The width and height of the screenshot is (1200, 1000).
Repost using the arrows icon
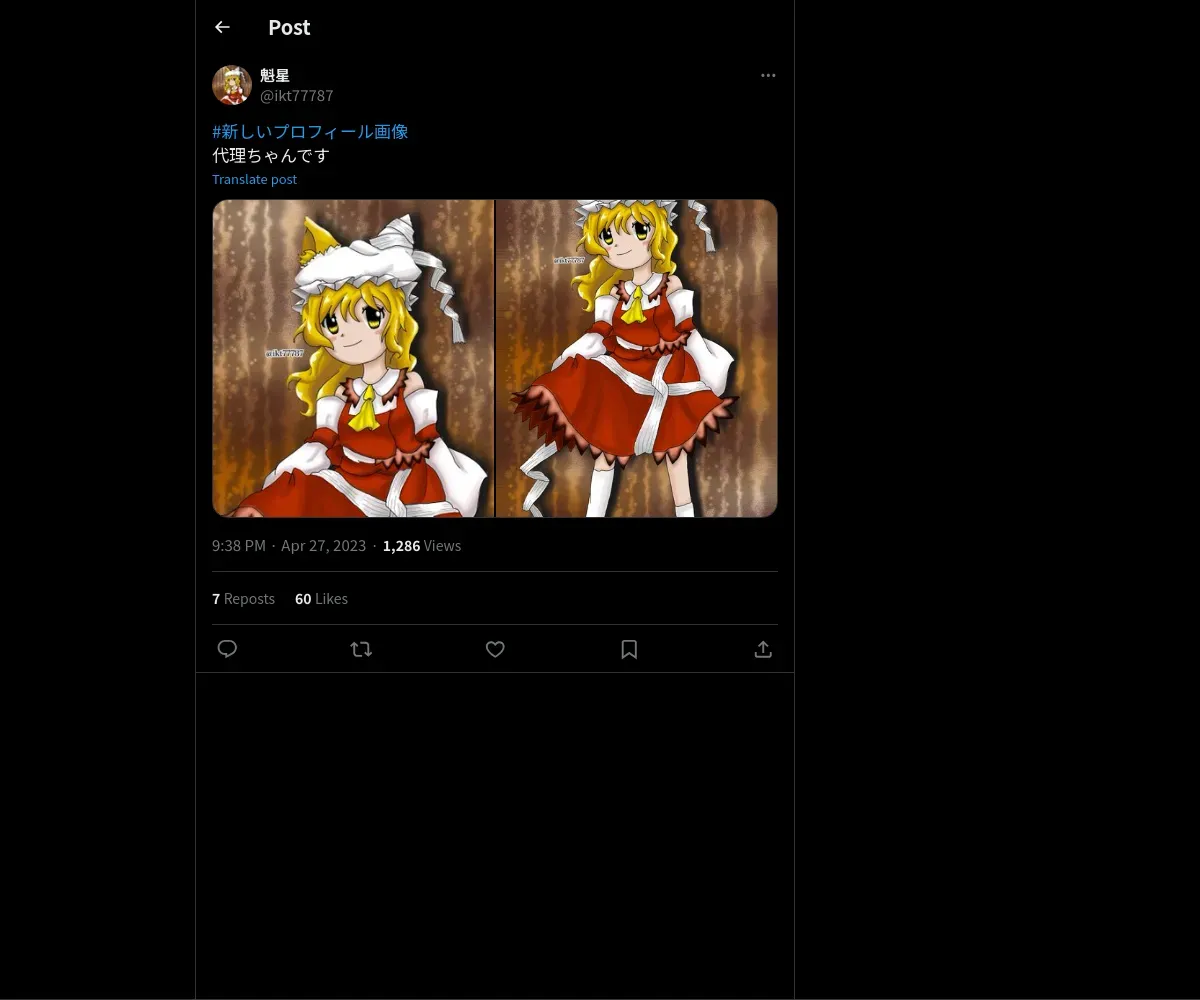361,649
